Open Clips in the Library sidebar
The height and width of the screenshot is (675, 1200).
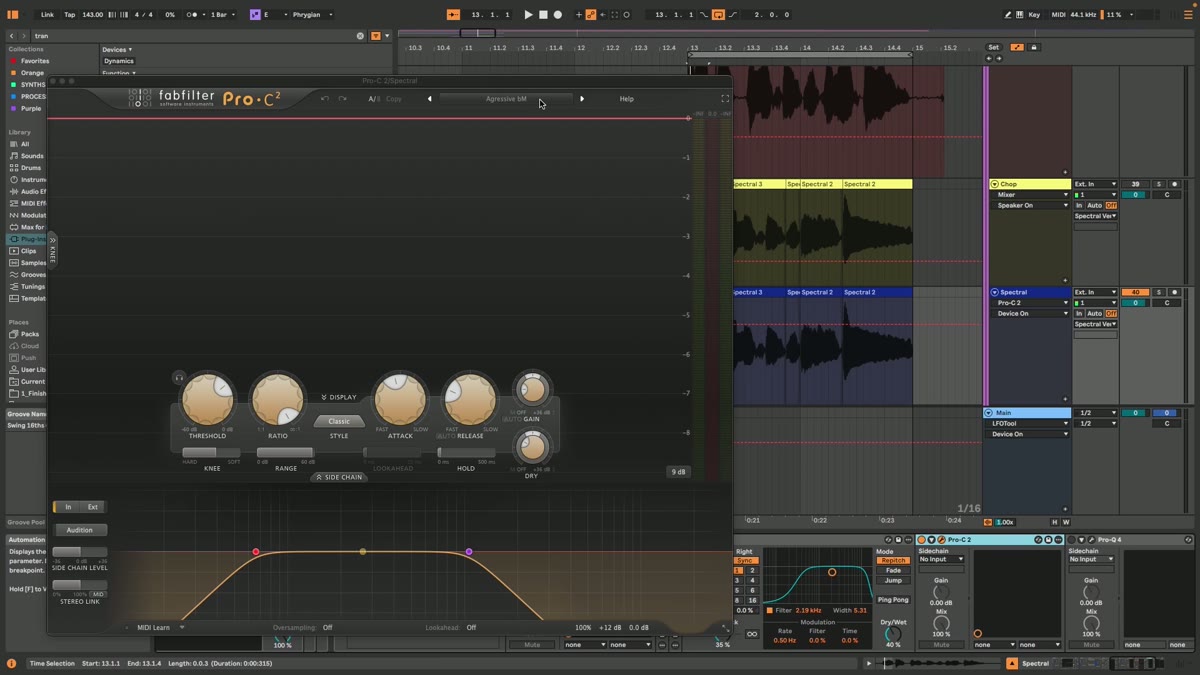point(28,251)
